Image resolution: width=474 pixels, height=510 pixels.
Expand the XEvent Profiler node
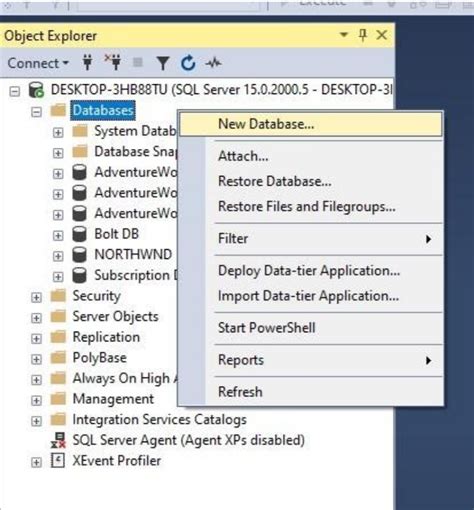[x=36, y=462]
